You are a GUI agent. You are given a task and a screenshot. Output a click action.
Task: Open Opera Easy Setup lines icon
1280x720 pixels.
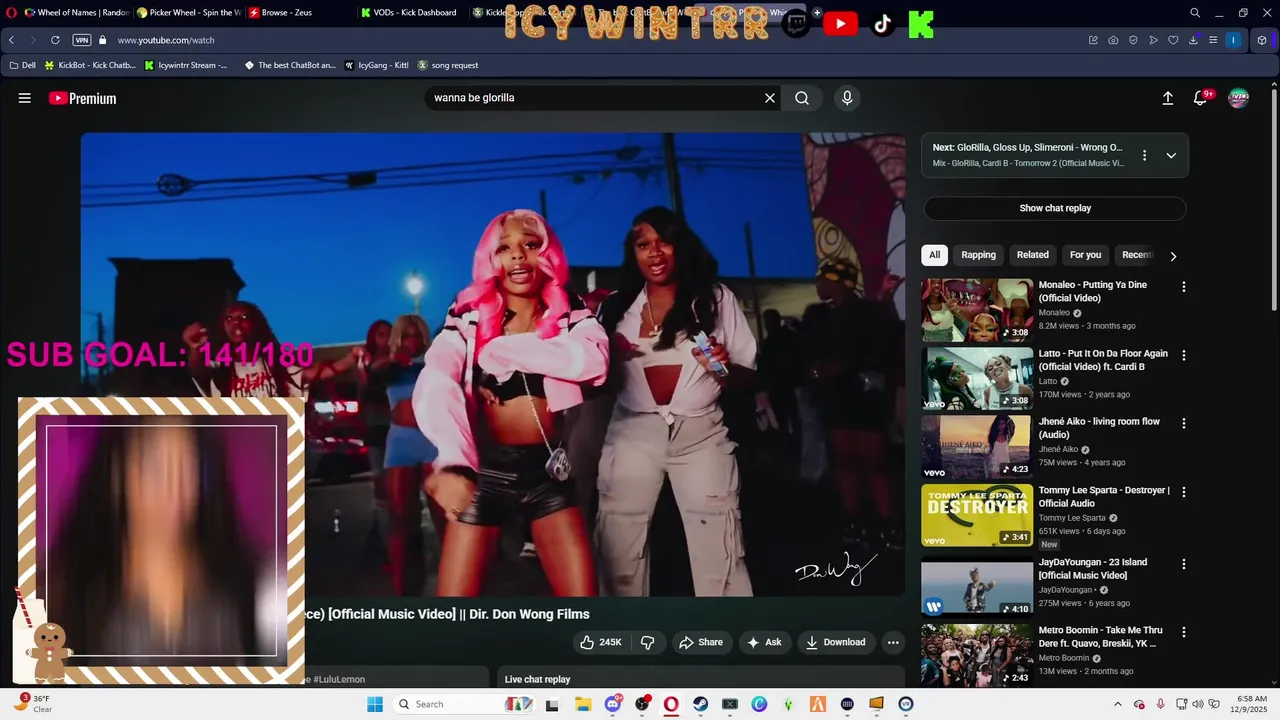pyautogui.click(x=1213, y=40)
